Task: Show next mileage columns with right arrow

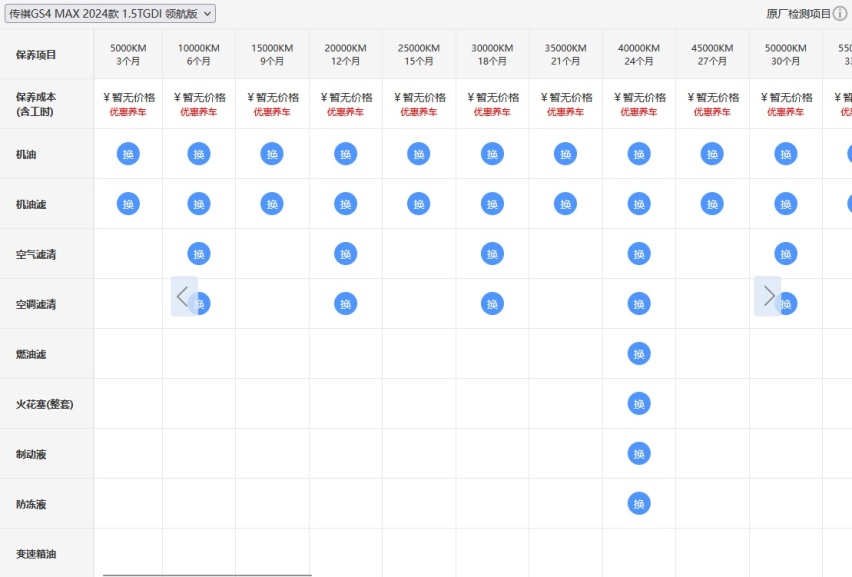Action: point(768,296)
